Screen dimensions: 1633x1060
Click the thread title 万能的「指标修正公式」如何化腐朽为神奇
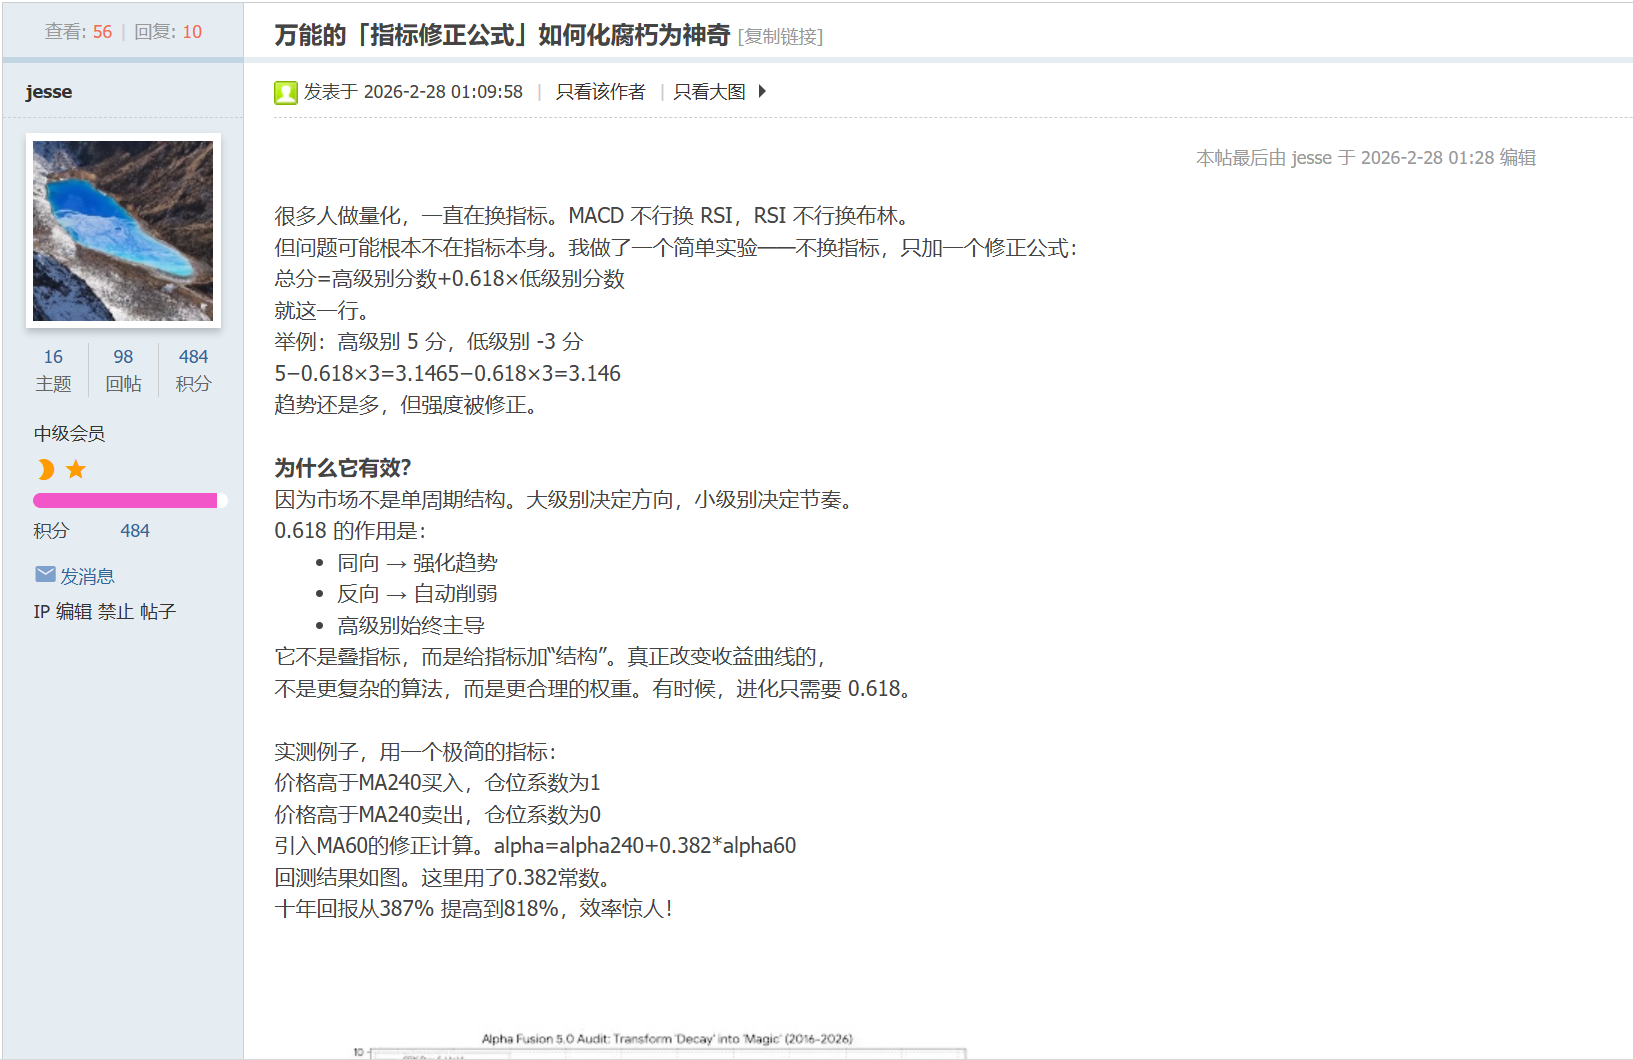tap(502, 35)
